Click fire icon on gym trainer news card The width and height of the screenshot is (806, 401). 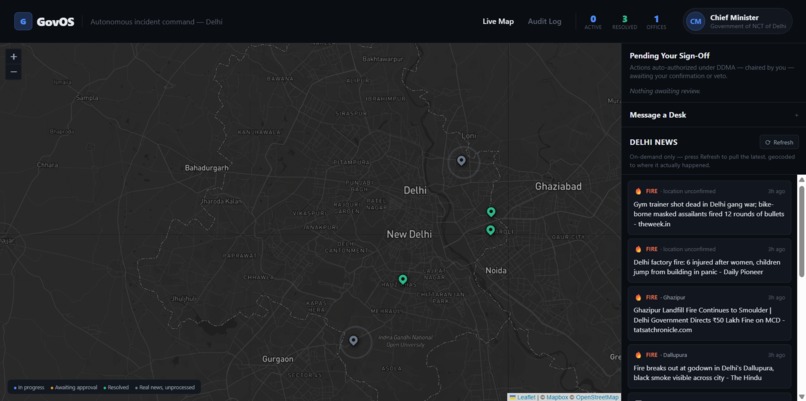click(638, 191)
